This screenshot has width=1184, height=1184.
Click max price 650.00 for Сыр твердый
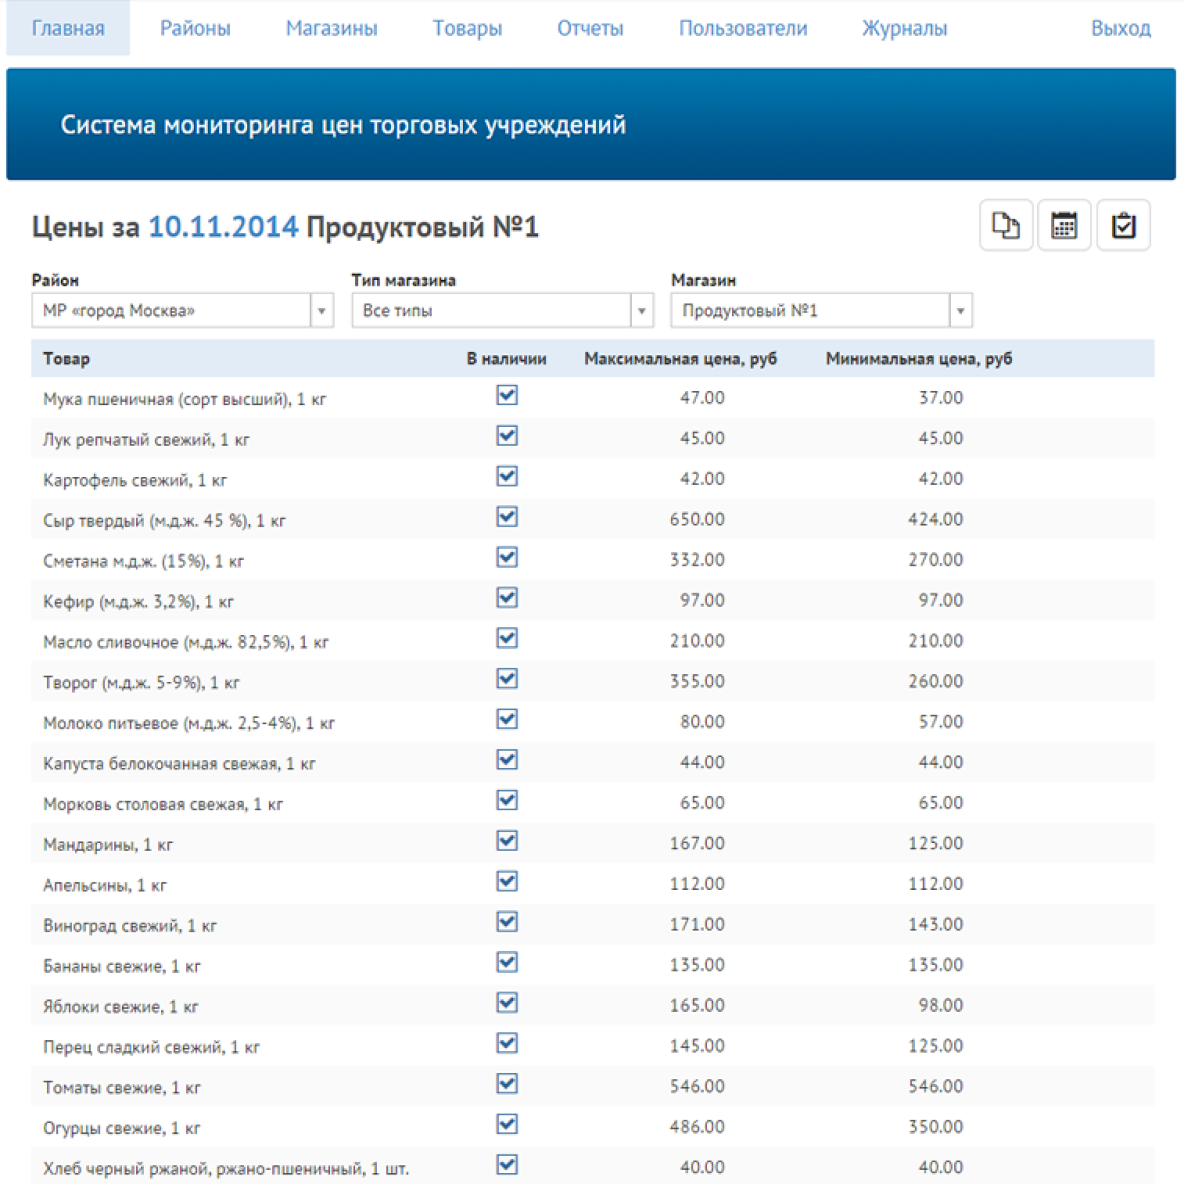pos(697,519)
